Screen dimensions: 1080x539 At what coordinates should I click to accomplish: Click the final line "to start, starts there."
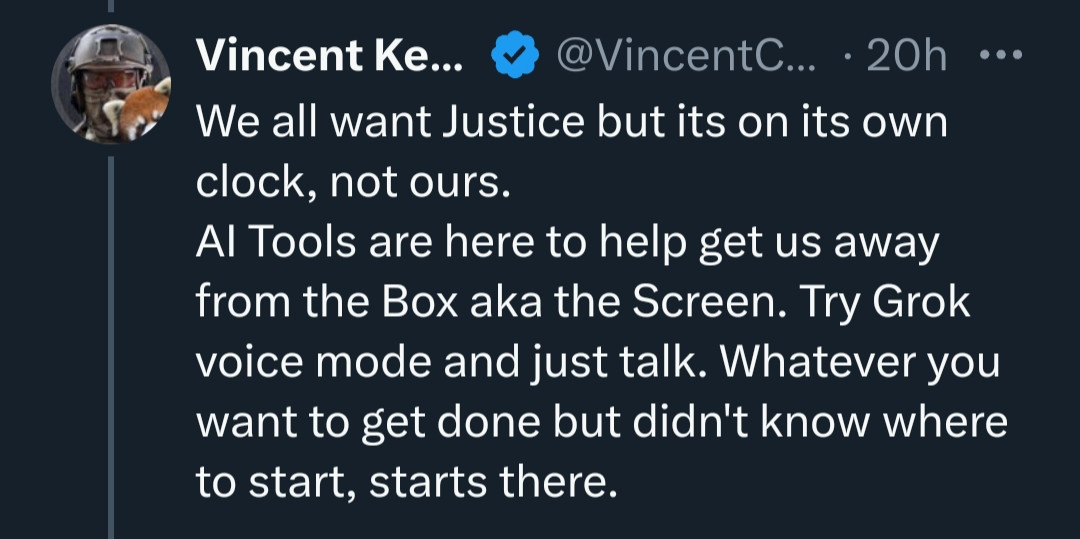(x=401, y=483)
